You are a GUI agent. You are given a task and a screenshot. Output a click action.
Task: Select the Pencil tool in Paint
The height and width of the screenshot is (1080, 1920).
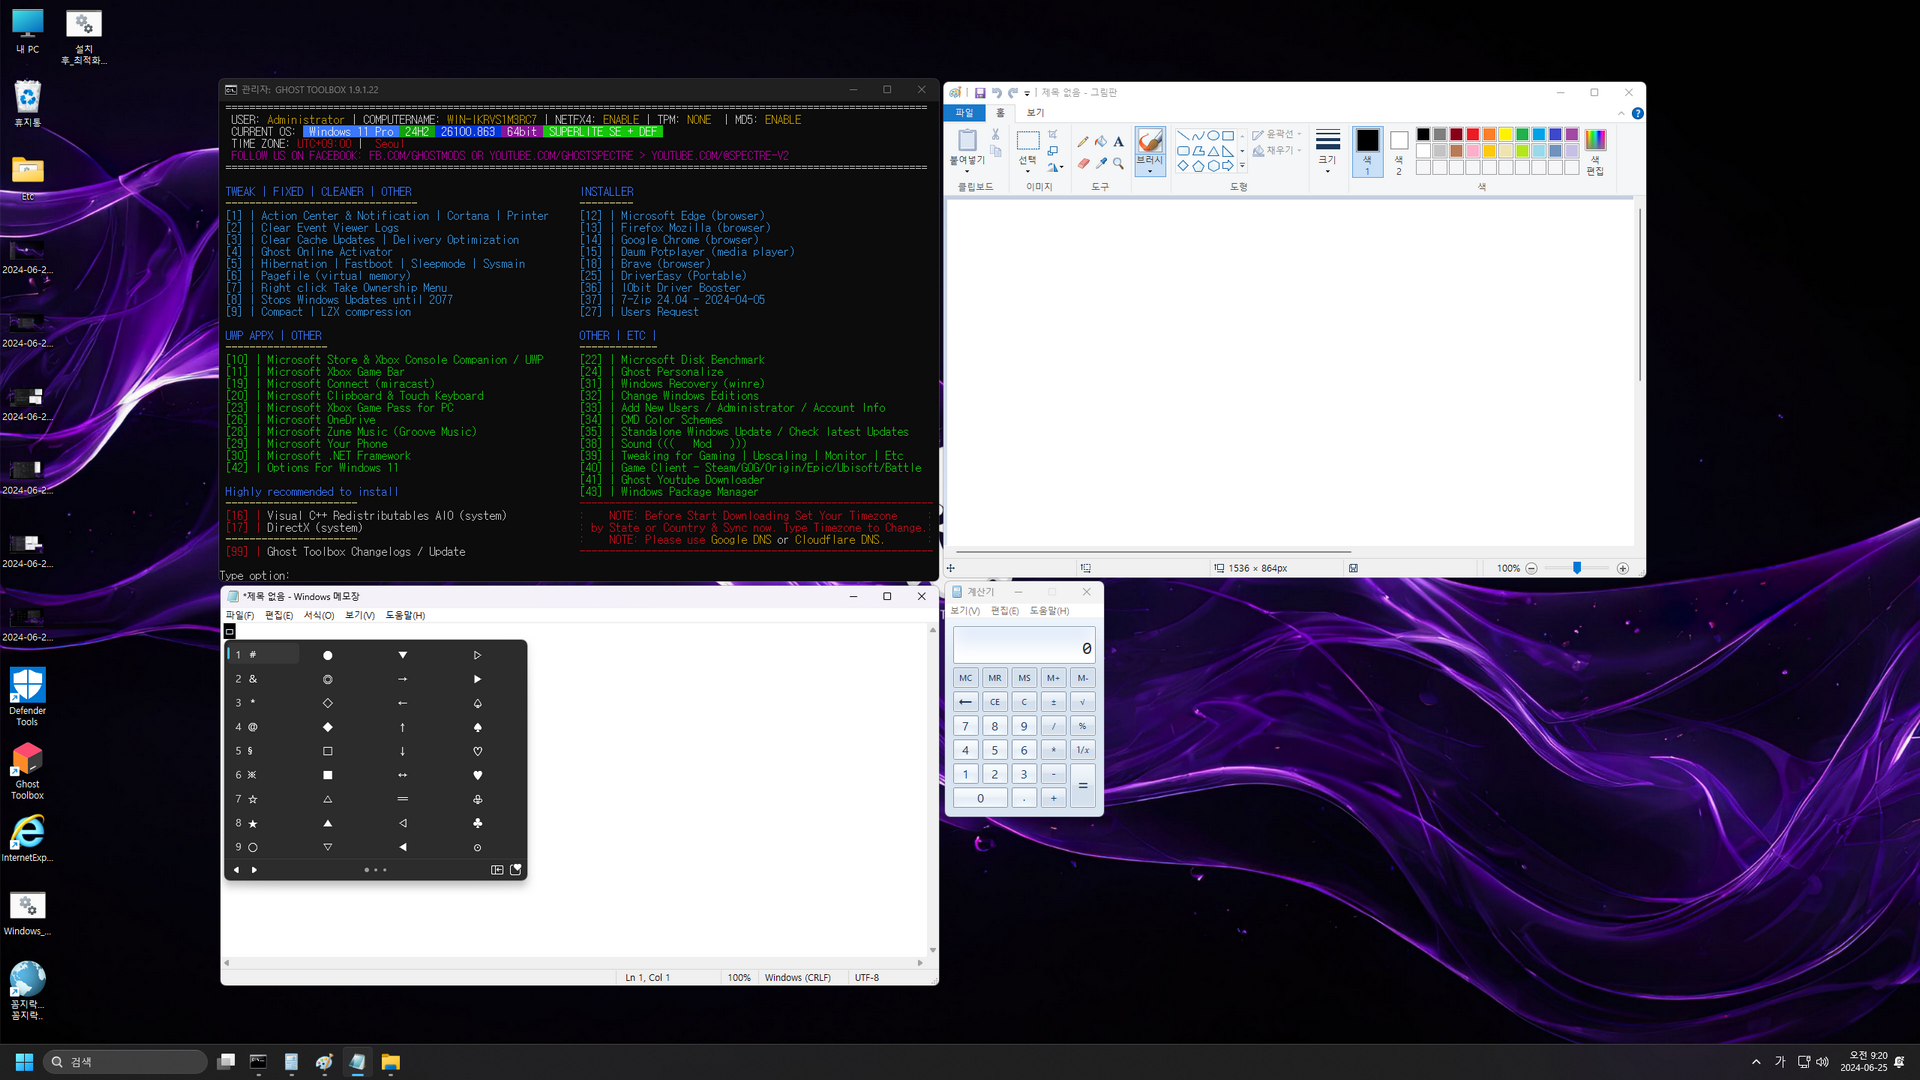(1083, 142)
